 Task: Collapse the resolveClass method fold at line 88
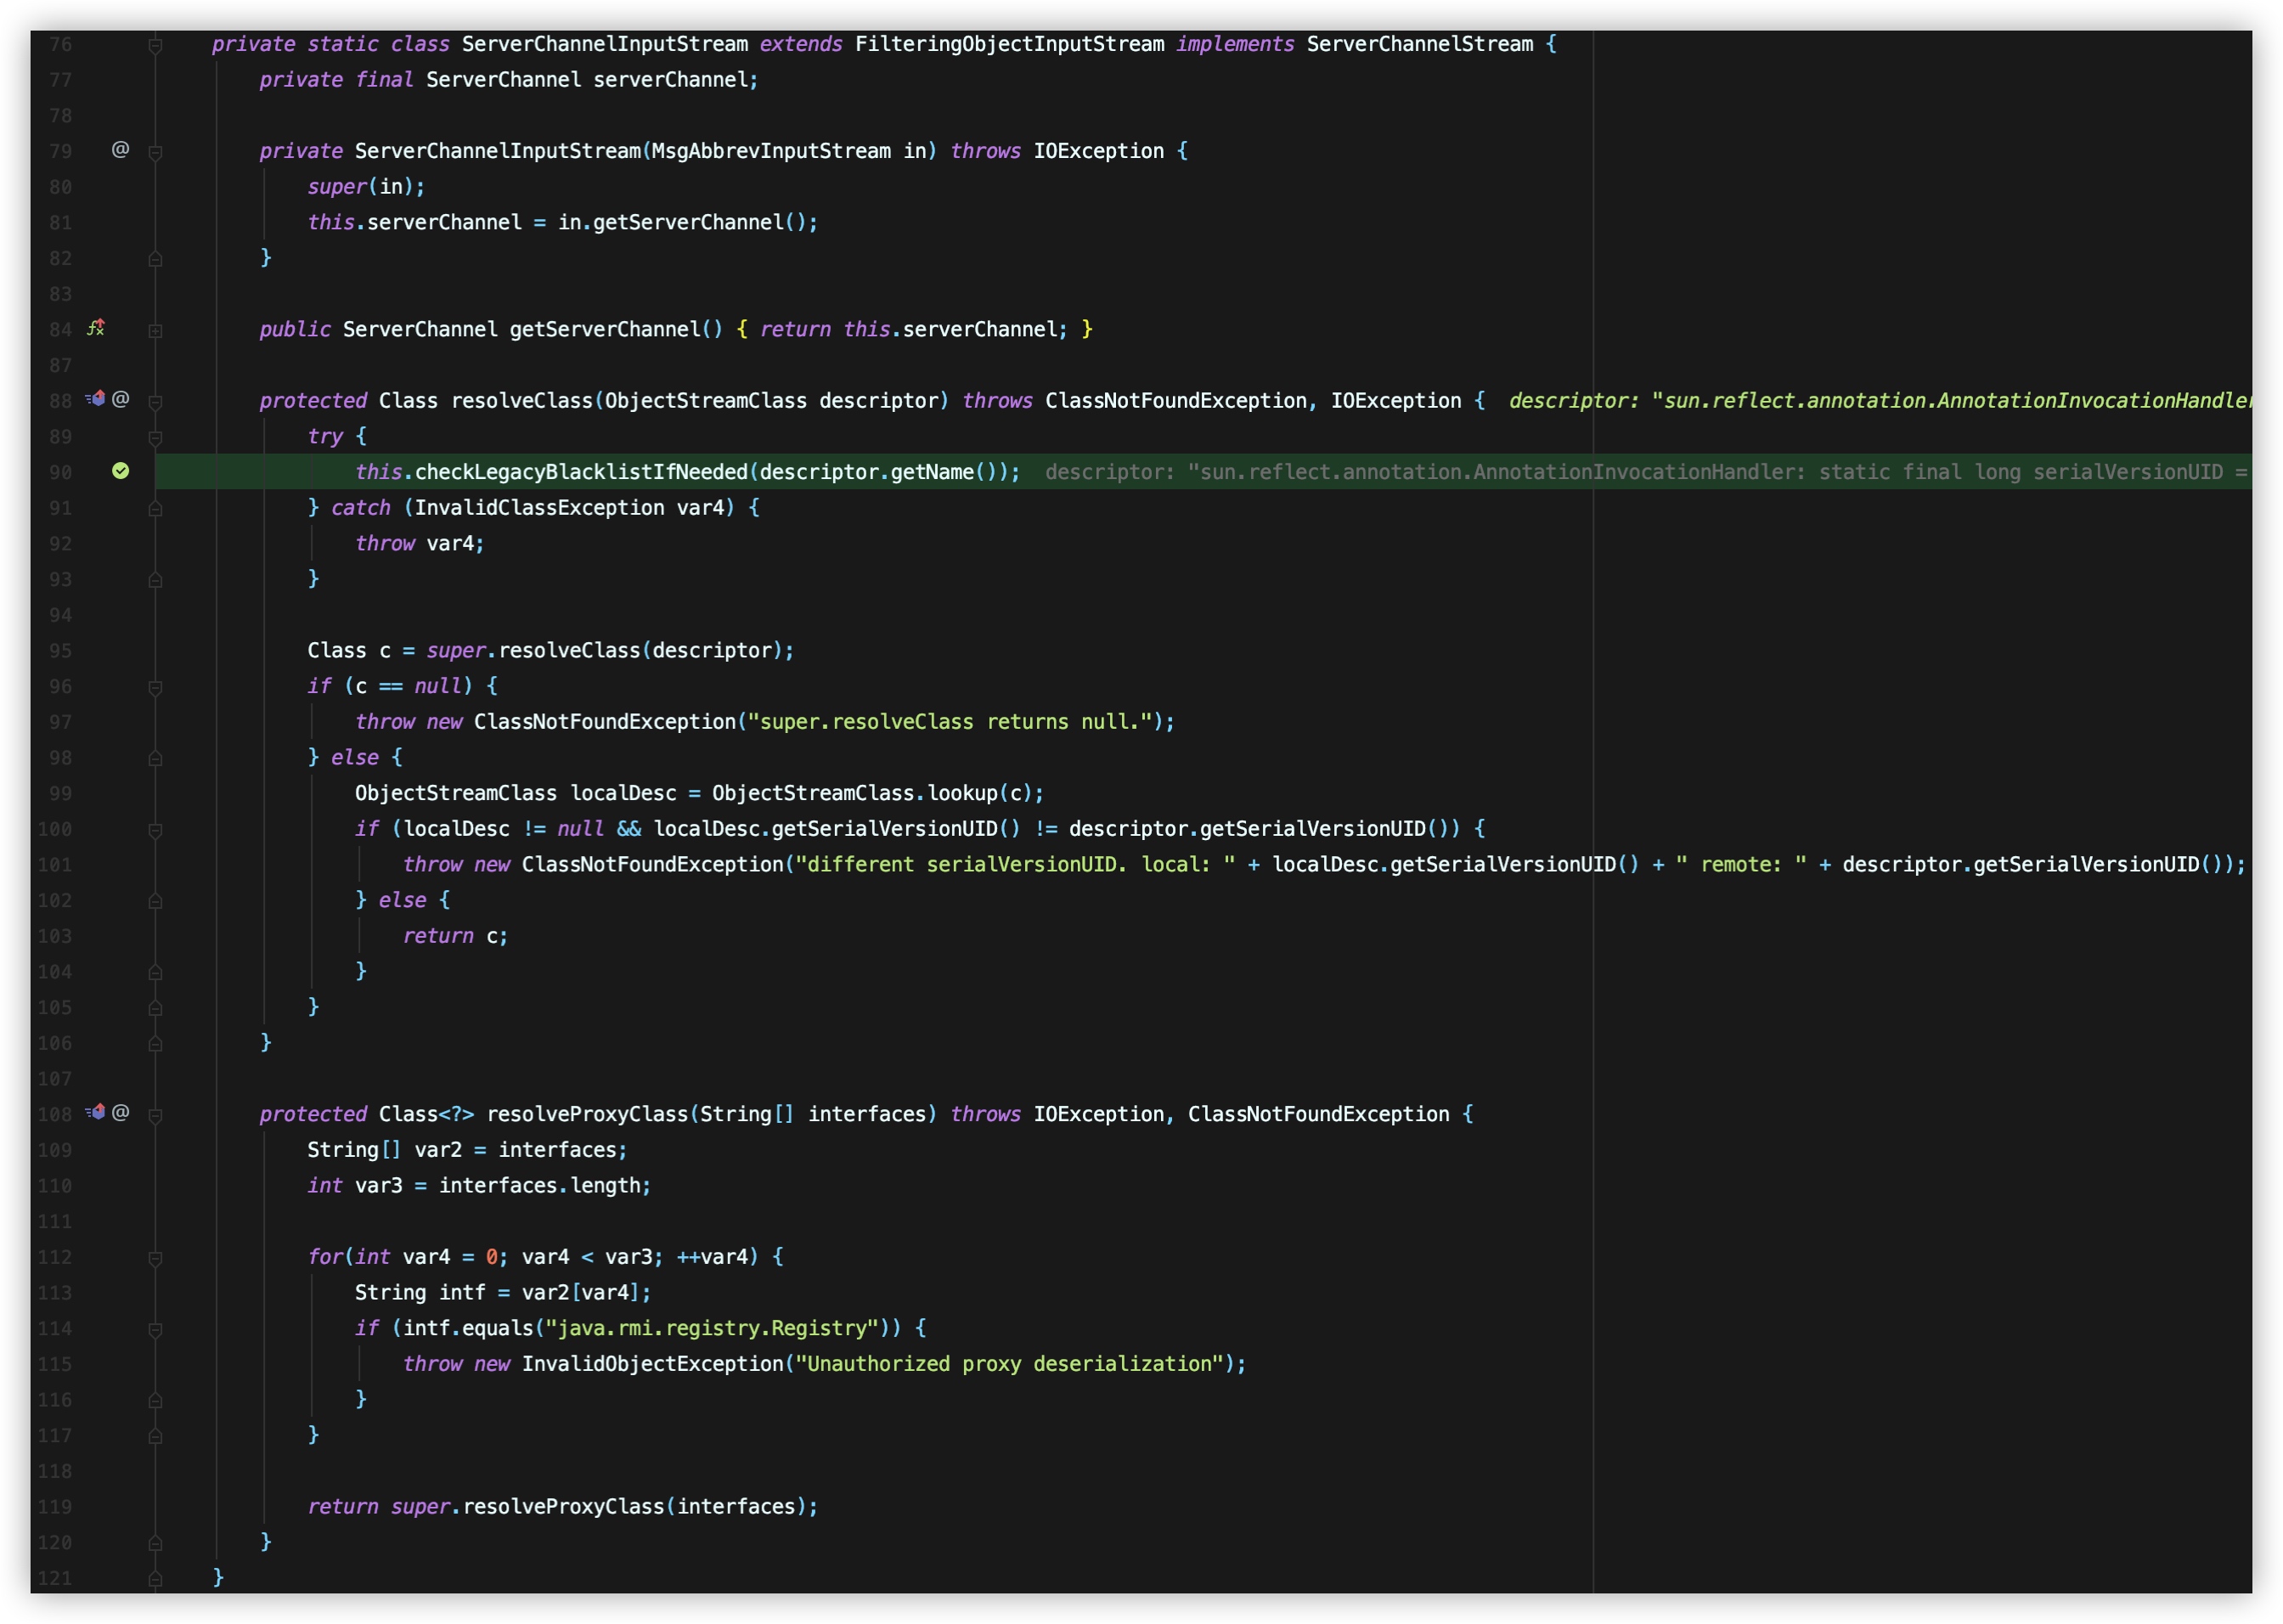click(x=155, y=402)
